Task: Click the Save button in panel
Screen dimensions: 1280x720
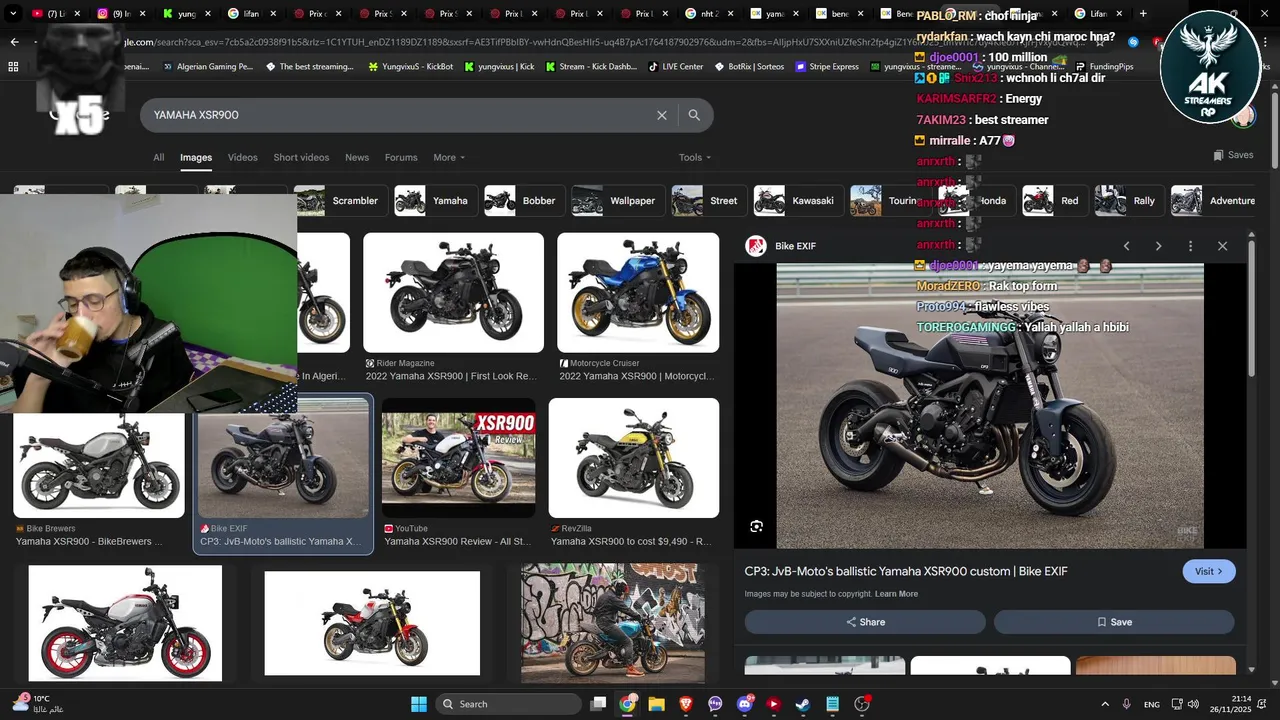Action: pyautogui.click(x=1114, y=622)
